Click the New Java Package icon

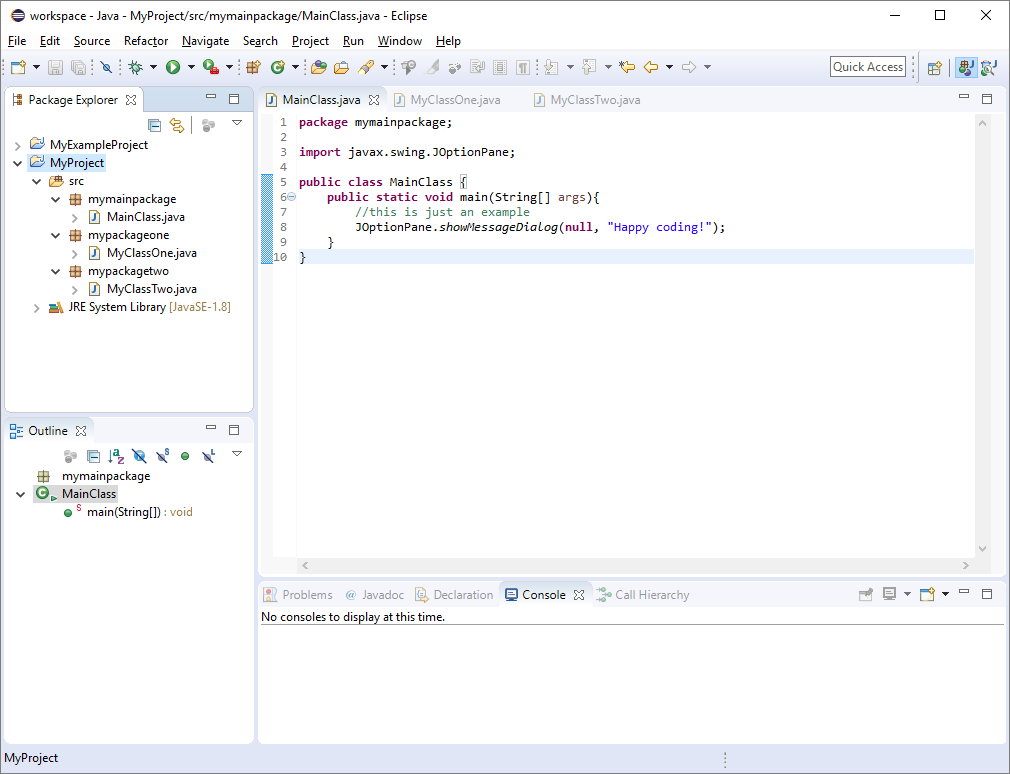pyautogui.click(x=253, y=67)
